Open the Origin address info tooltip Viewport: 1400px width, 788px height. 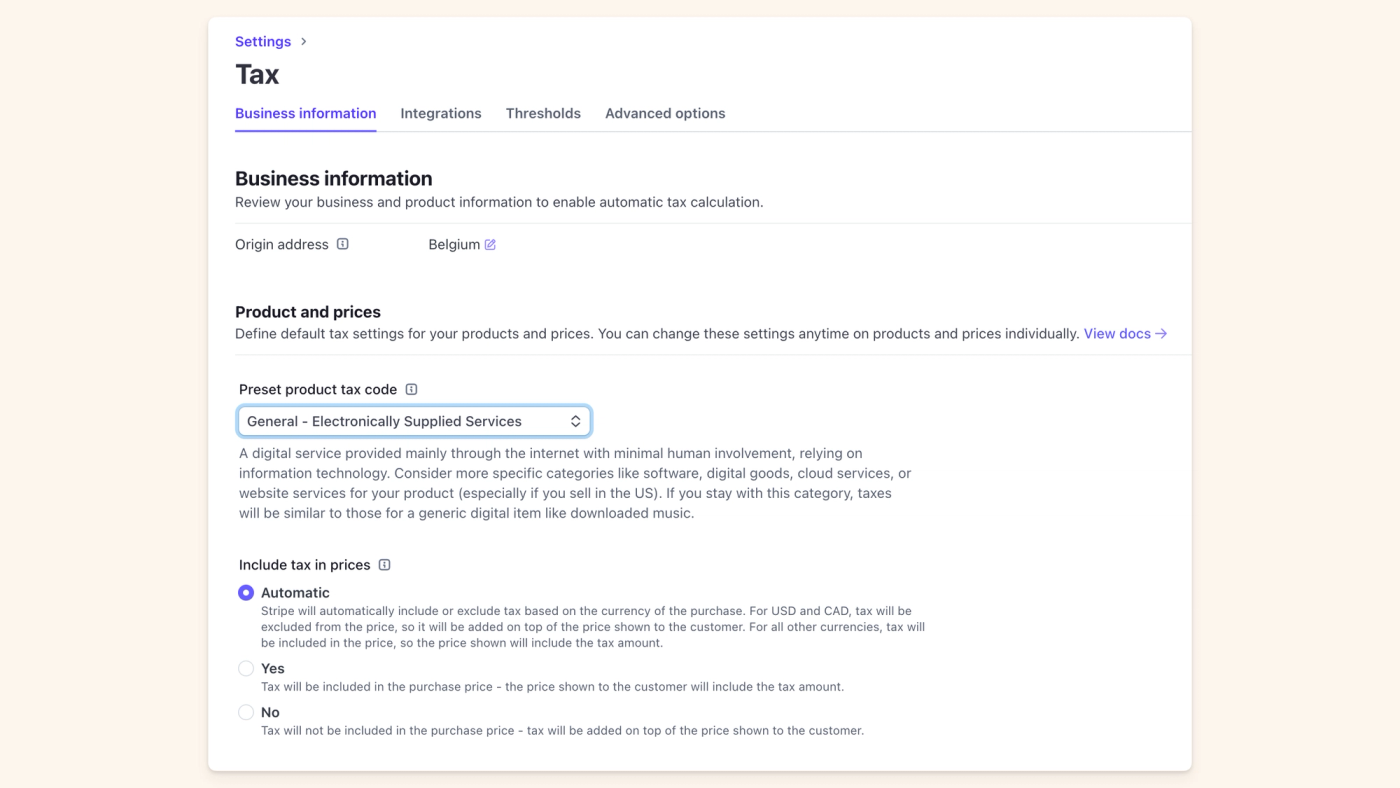[343, 244]
